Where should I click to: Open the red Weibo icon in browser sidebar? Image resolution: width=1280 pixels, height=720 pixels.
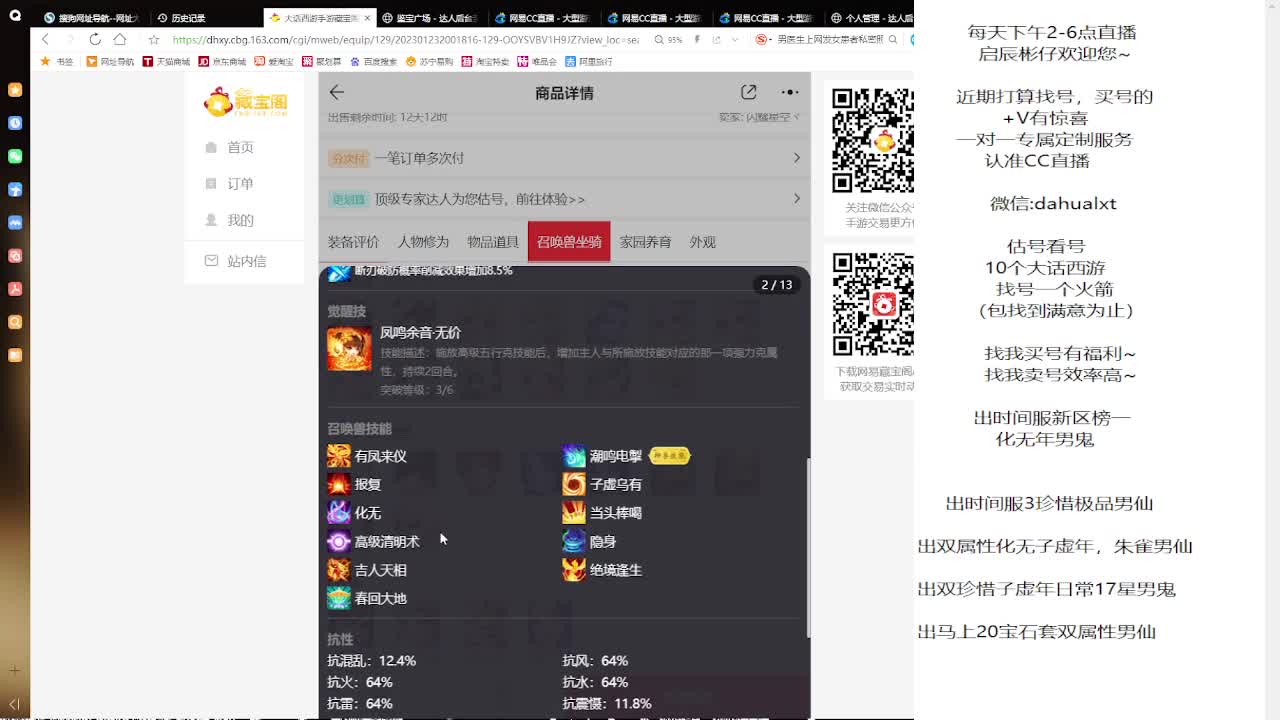pyautogui.click(x=15, y=256)
